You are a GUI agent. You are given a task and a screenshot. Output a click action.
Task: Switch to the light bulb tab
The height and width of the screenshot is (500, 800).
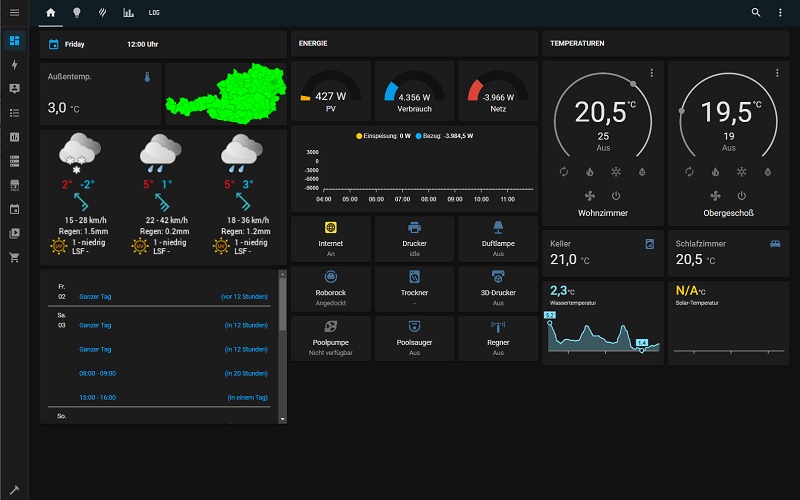pos(76,13)
